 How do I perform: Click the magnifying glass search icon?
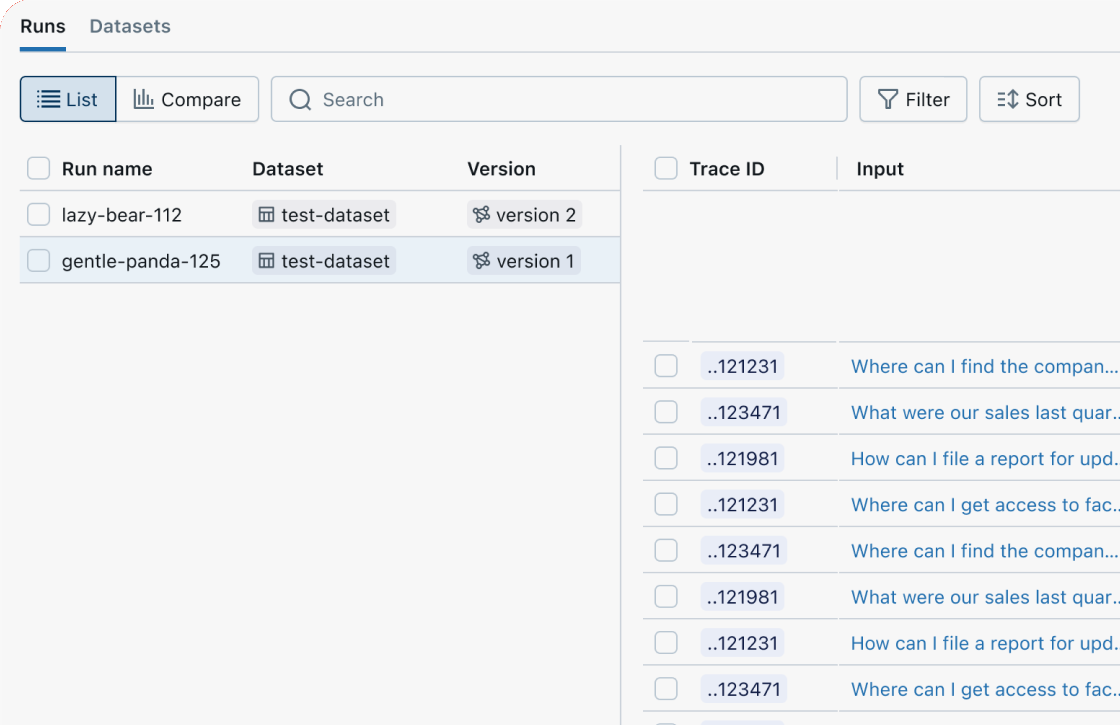pos(300,100)
